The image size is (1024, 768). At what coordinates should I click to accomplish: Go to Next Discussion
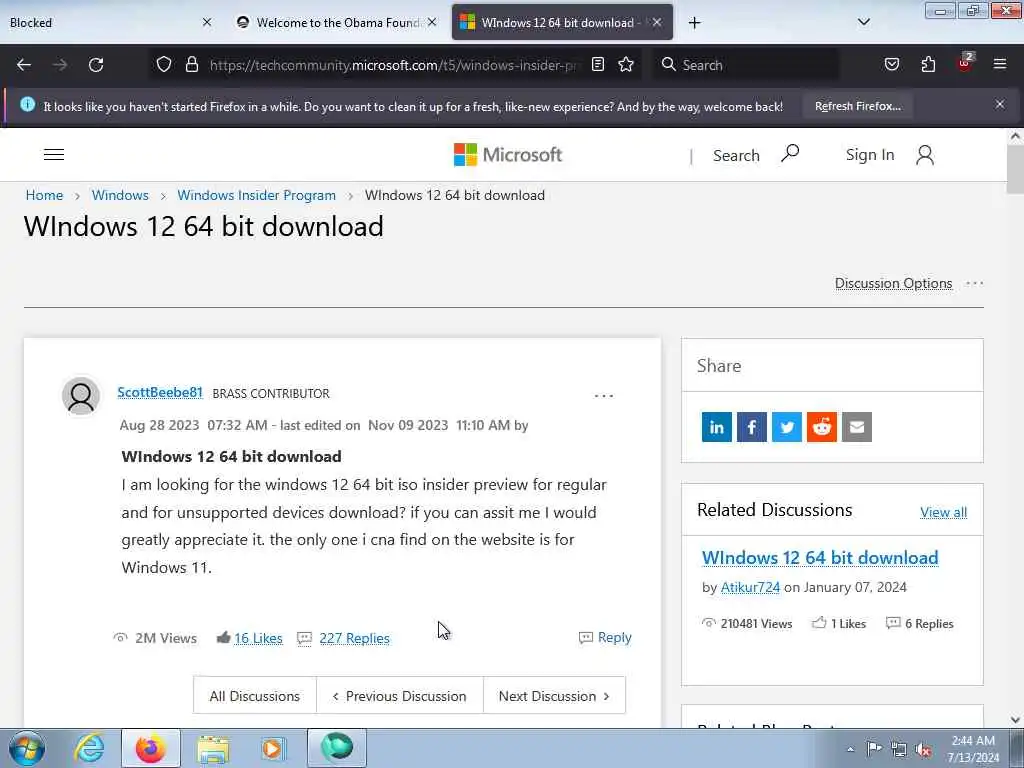click(554, 696)
